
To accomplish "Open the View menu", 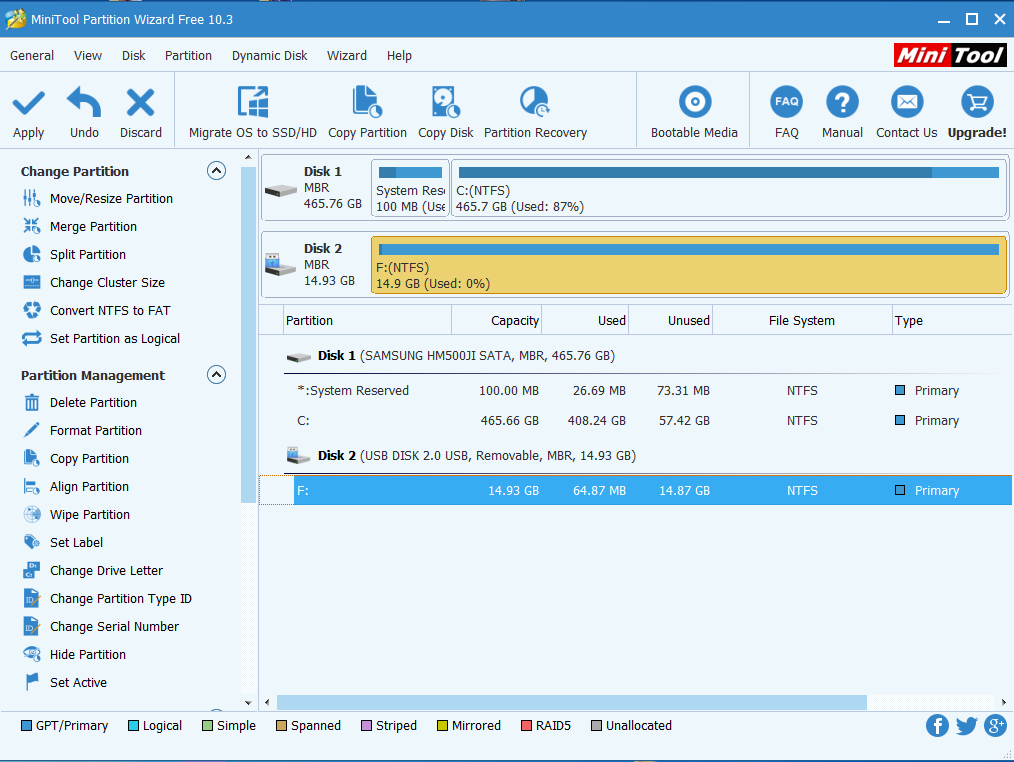I will pyautogui.click(x=87, y=56).
